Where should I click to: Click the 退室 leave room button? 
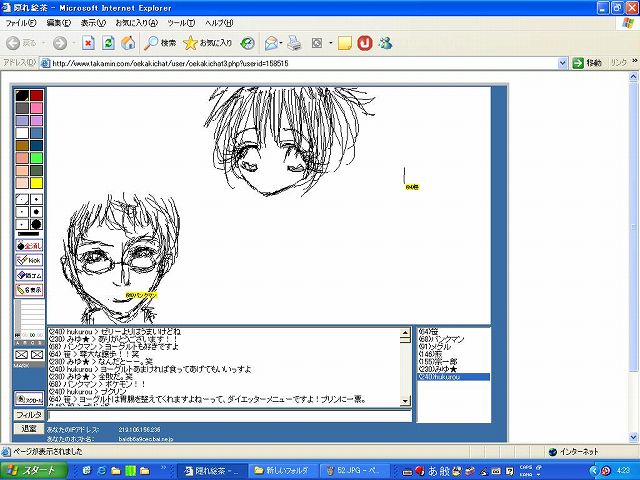point(29,428)
